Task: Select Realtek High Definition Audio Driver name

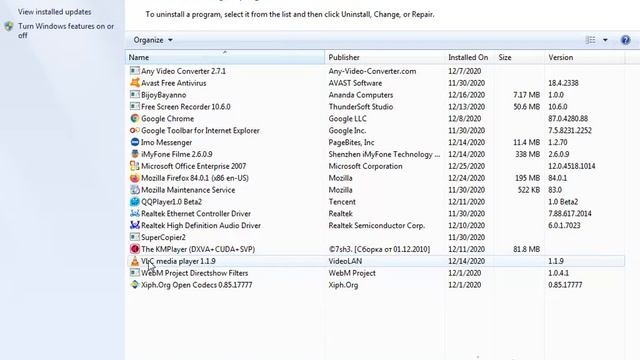Action: (201, 226)
